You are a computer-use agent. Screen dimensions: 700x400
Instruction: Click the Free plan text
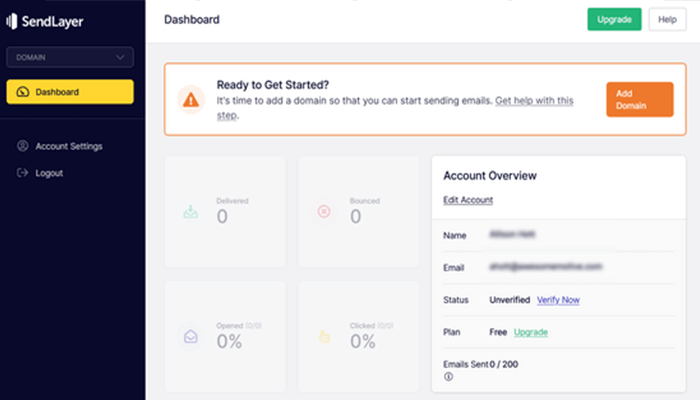(498, 332)
